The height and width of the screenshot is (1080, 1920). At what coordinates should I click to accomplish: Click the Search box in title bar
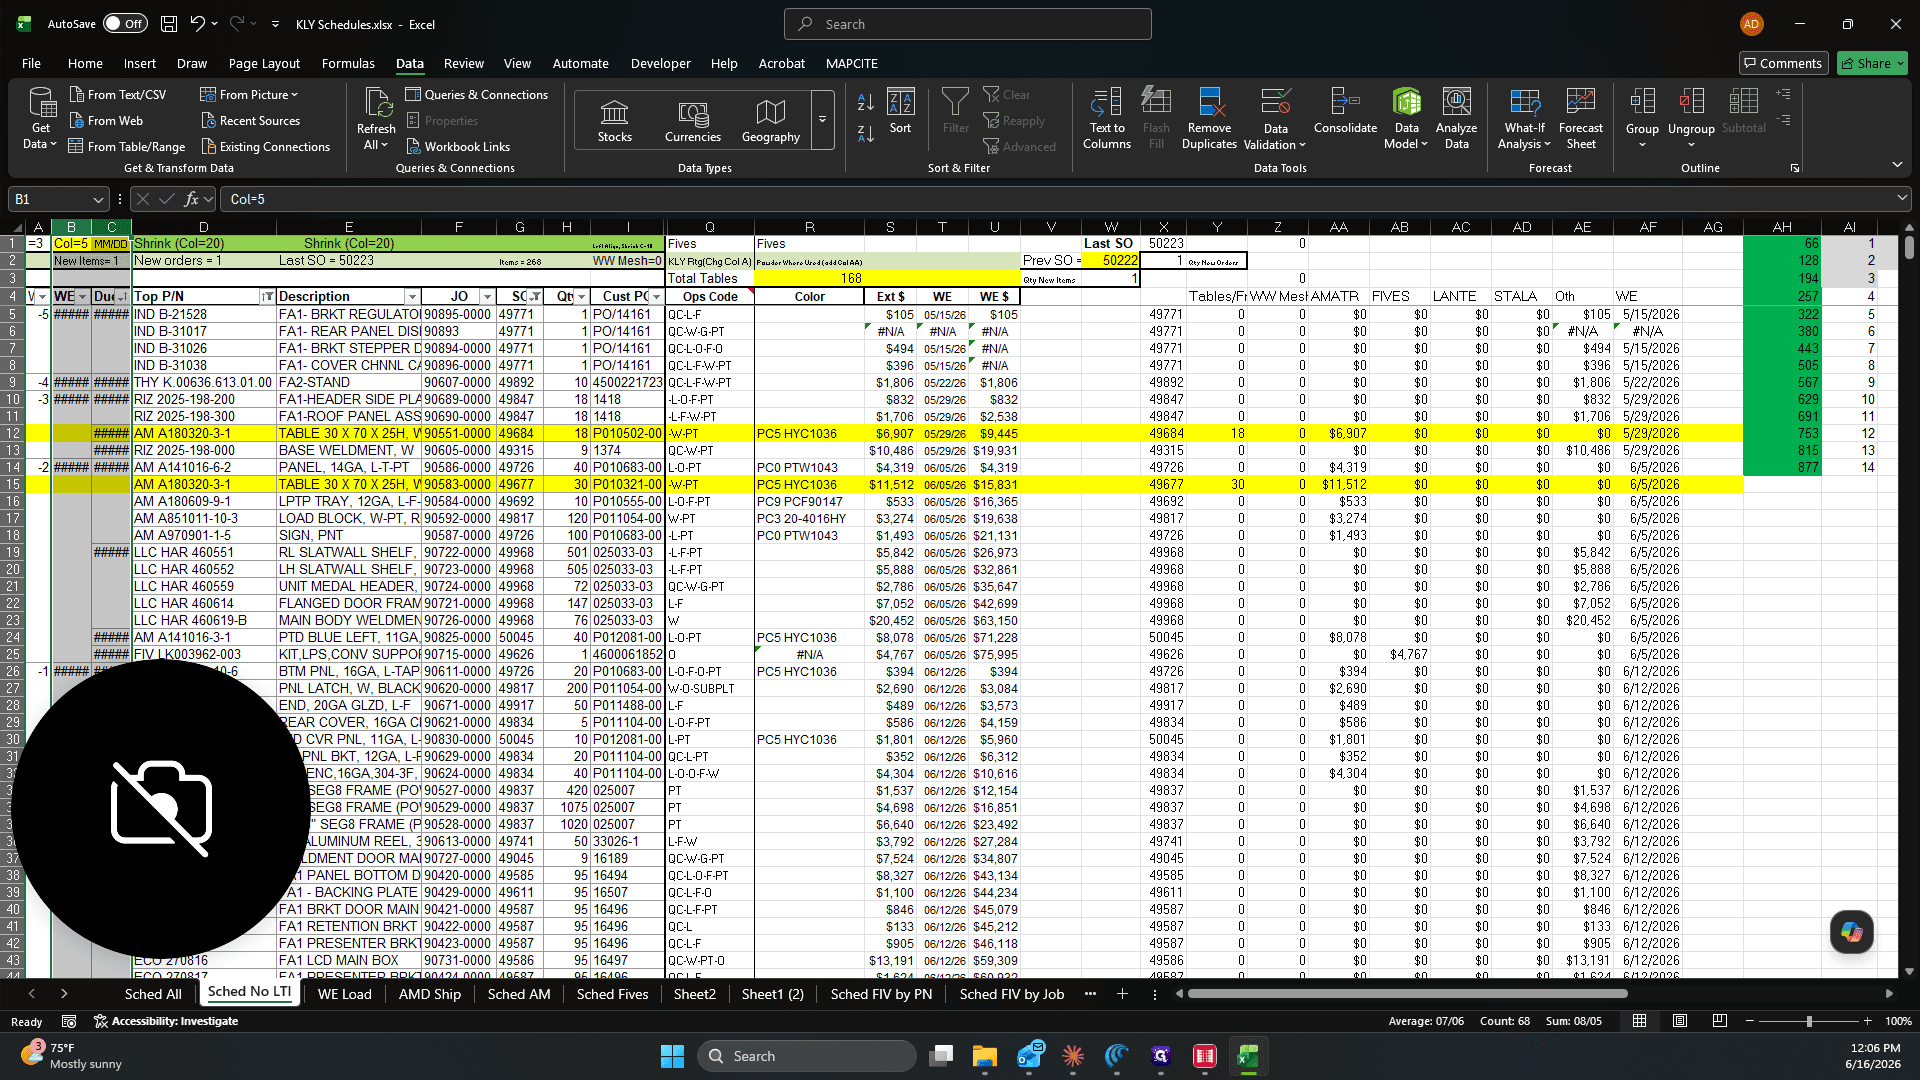point(967,24)
